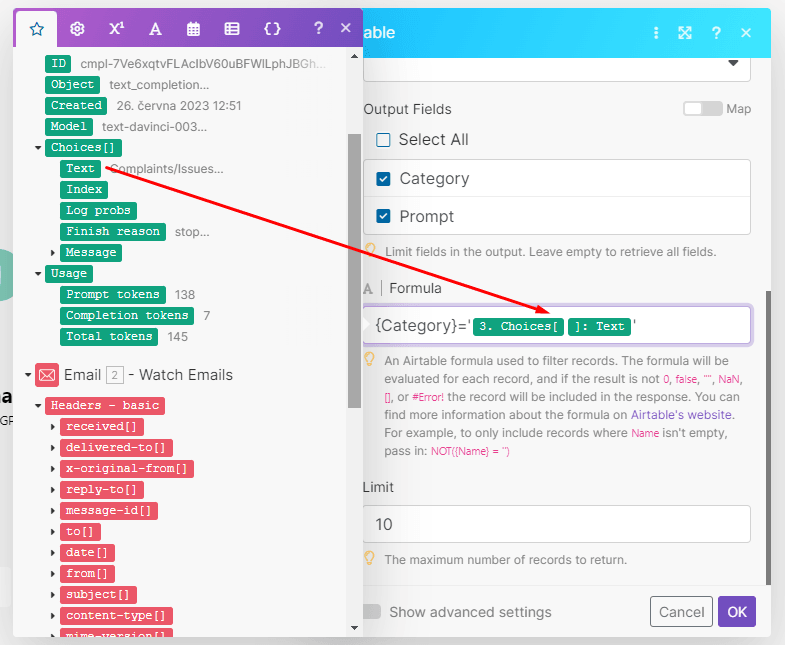This screenshot has width=785, height=645.
Task: Switch to the general functions gear tab
Action: 77,29
